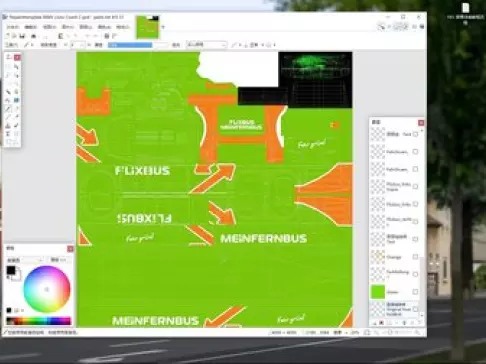Choose the Text tool

(x=8, y=134)
